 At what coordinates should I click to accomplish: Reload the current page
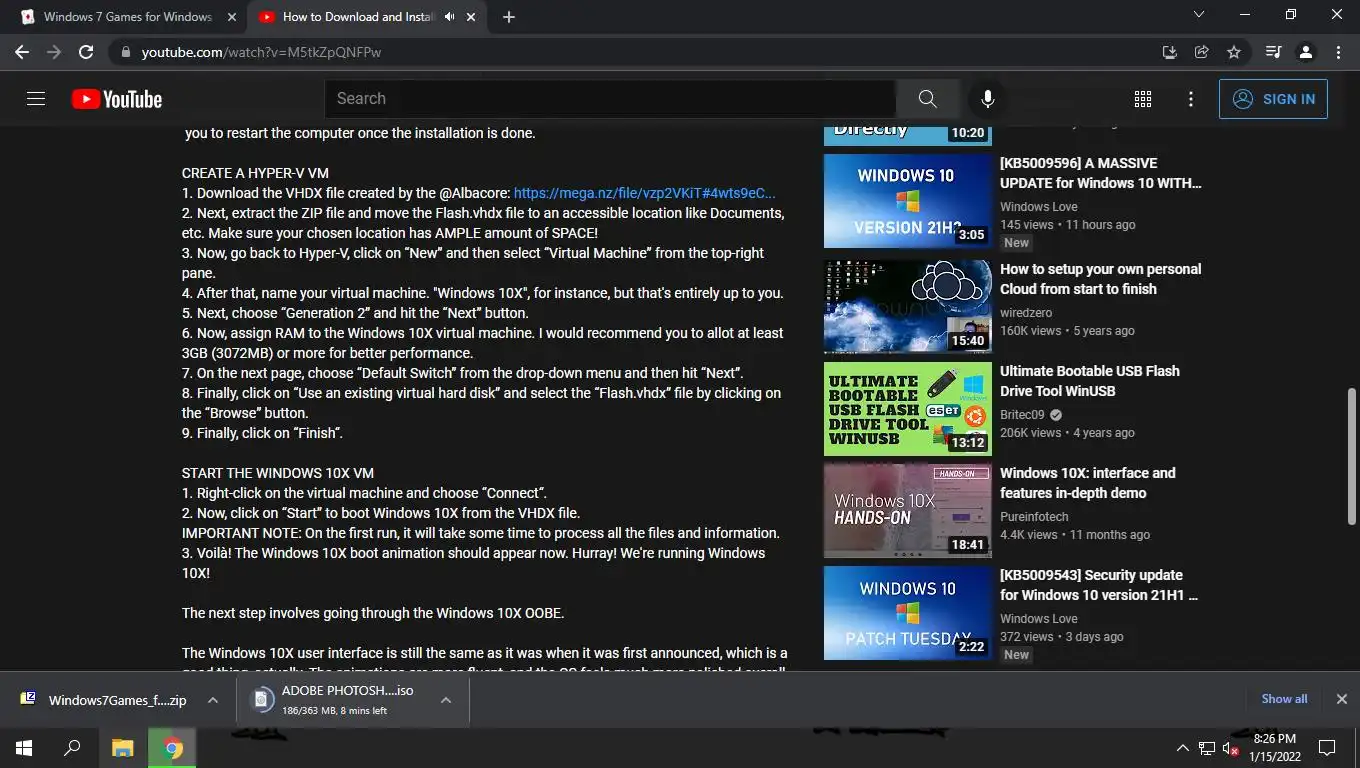[x=86, y=52]
